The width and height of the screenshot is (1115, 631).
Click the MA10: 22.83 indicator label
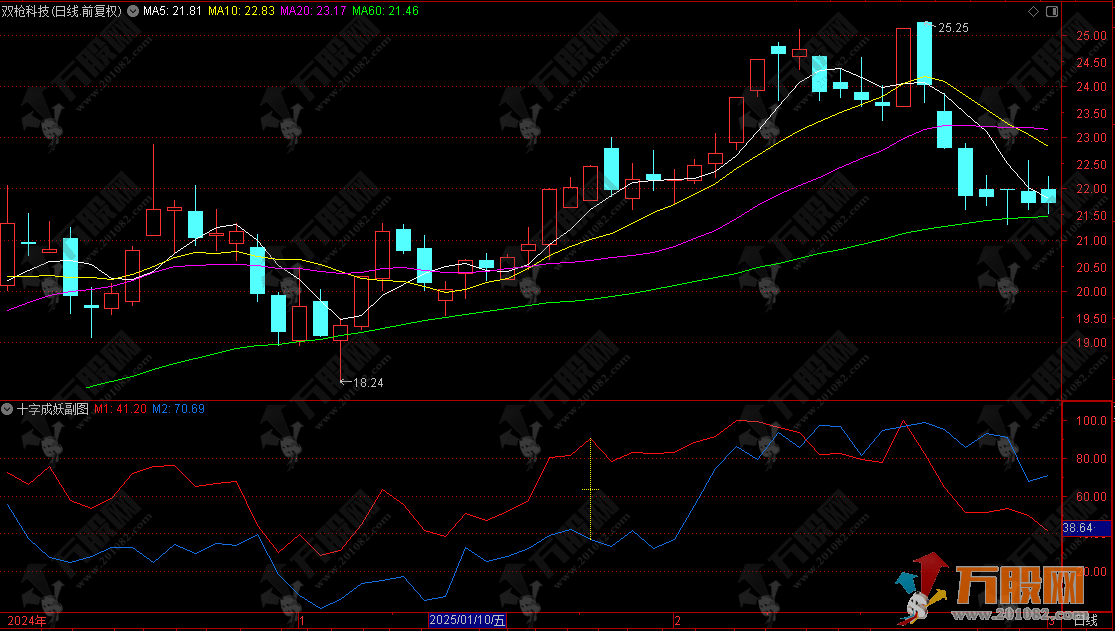[x=241, y=11]
